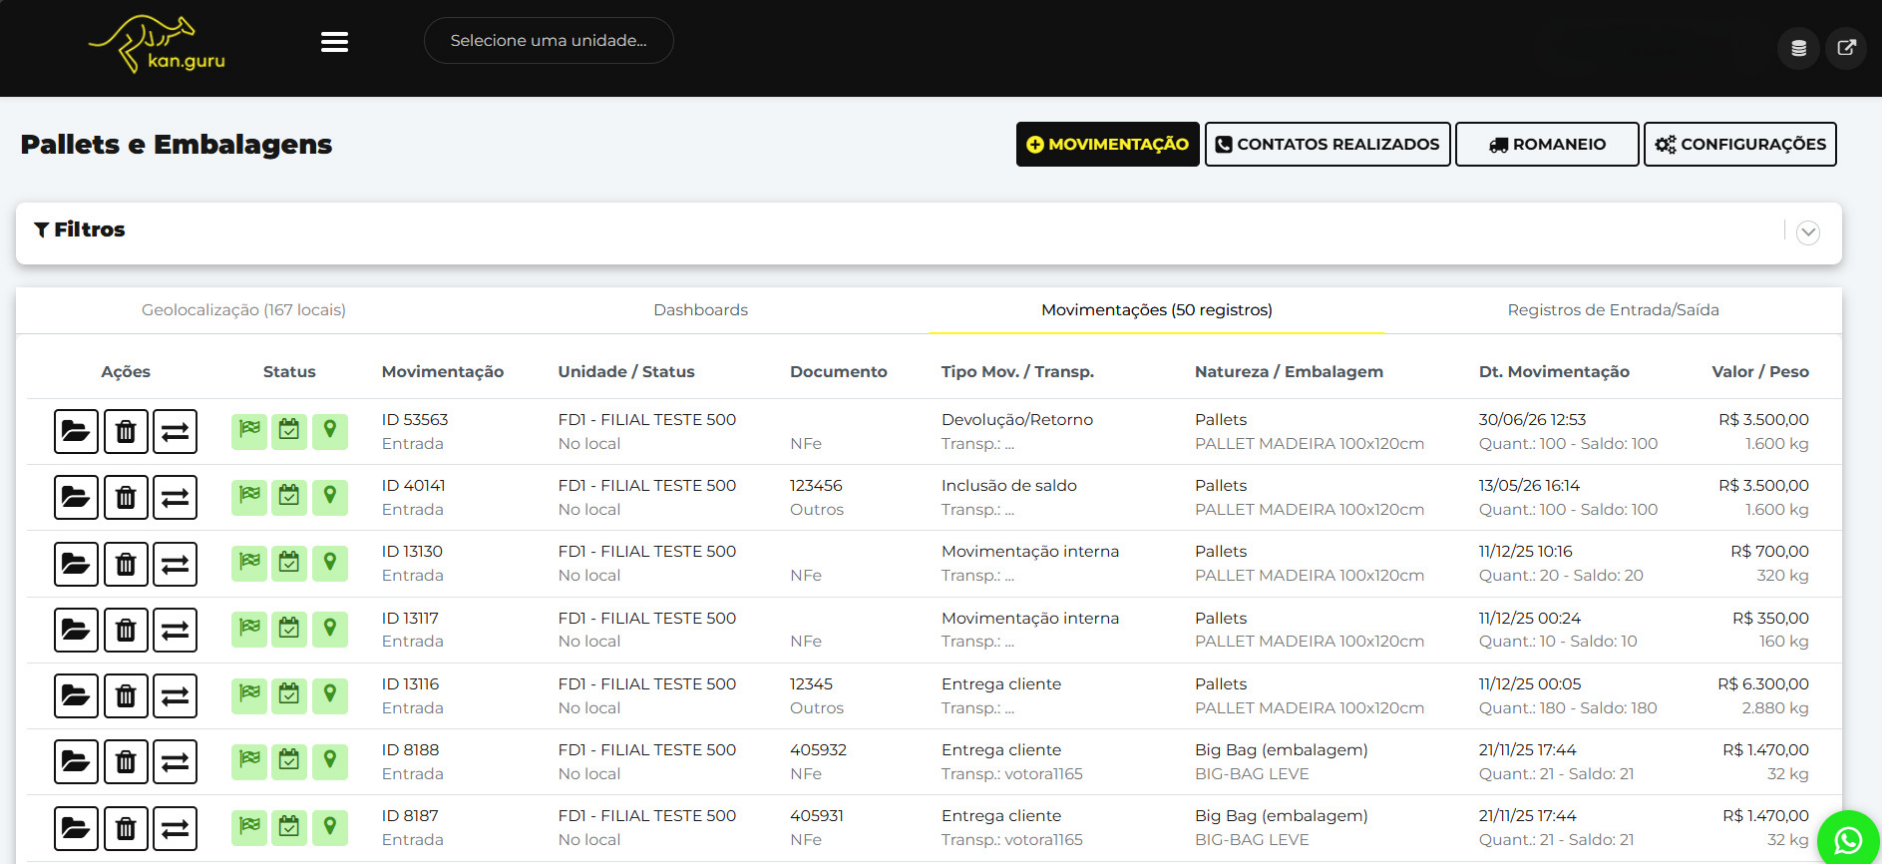Image resolution: width=1882 pixels, height=864 pixels.
Task: Click transfer arrows icon for ID 40141
Action: [x=175, y=498]
